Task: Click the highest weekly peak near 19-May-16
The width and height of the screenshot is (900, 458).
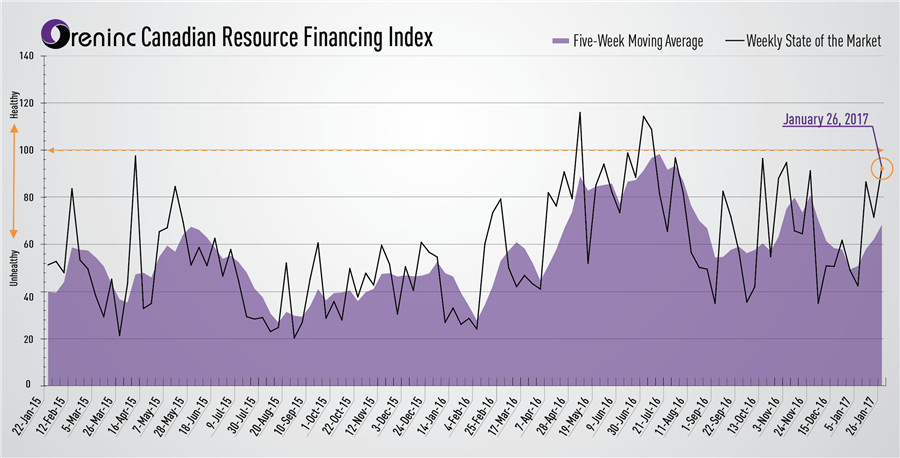Action: coord(580,113)
